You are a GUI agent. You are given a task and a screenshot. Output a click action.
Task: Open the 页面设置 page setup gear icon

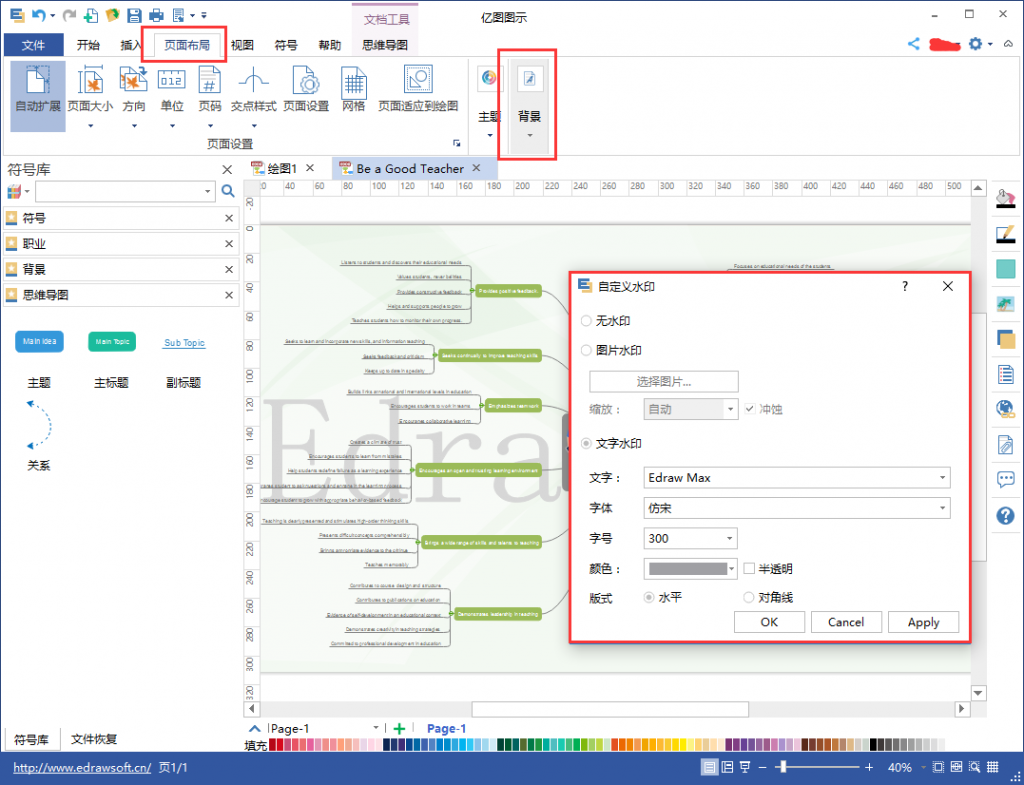click(306, 82)
